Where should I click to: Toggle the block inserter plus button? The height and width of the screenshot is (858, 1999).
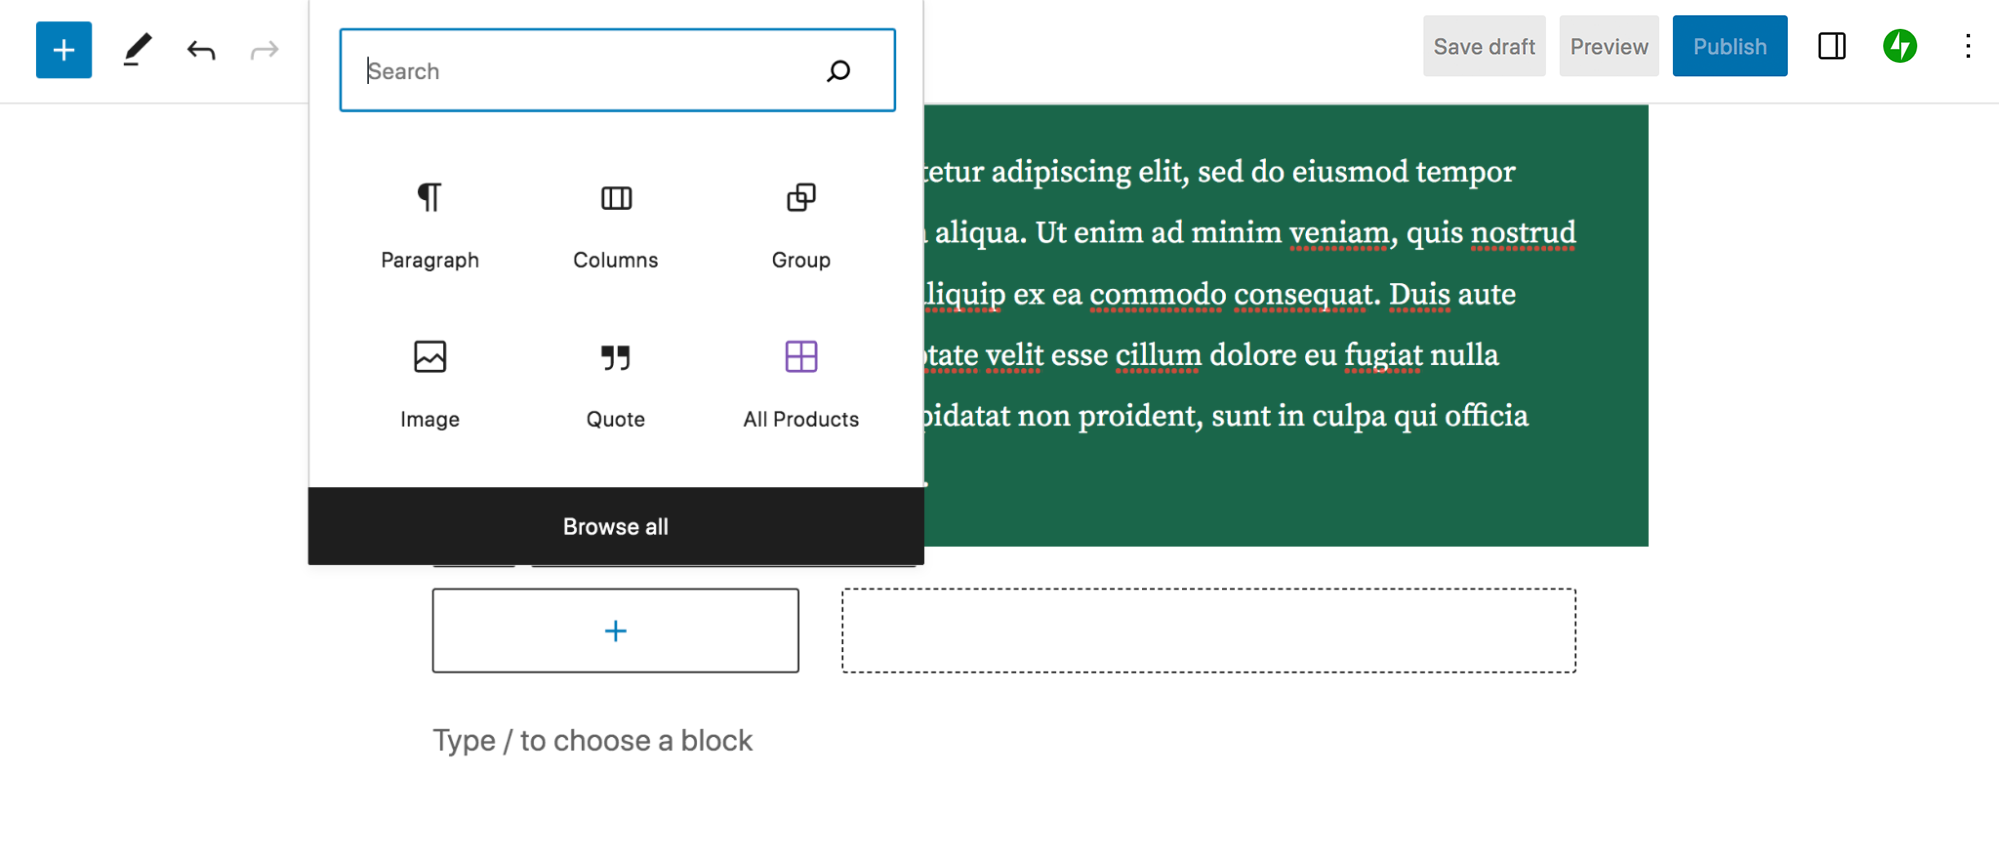point(64,49)
